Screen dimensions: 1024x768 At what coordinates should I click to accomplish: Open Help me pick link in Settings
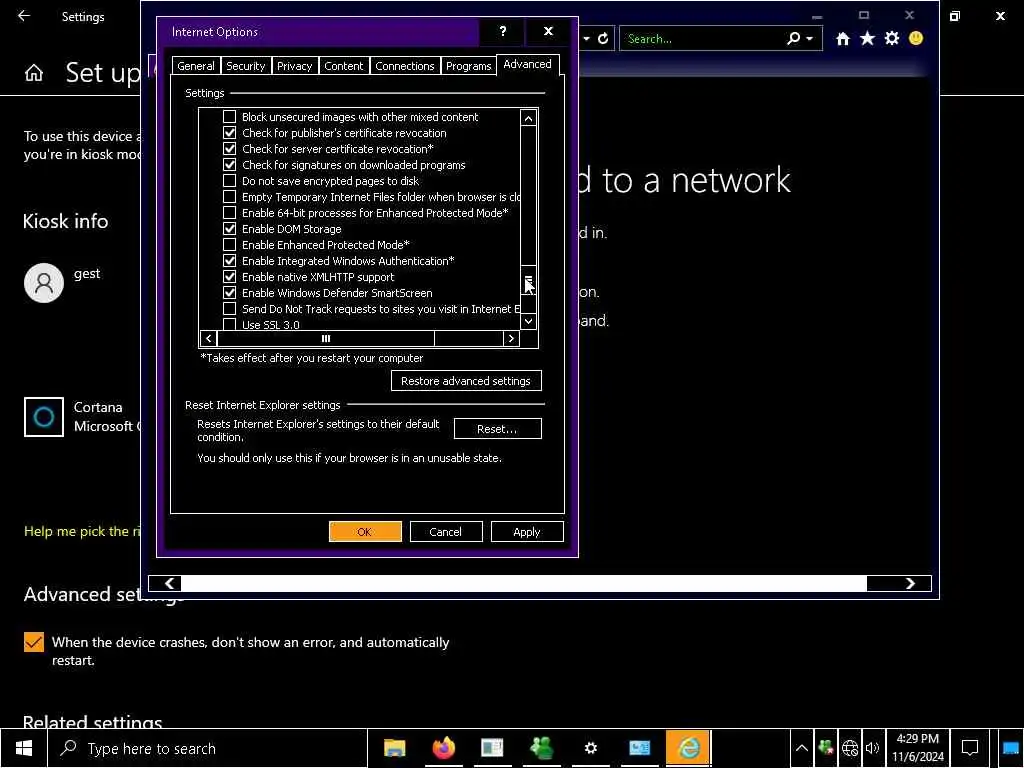tap(82, 531)
